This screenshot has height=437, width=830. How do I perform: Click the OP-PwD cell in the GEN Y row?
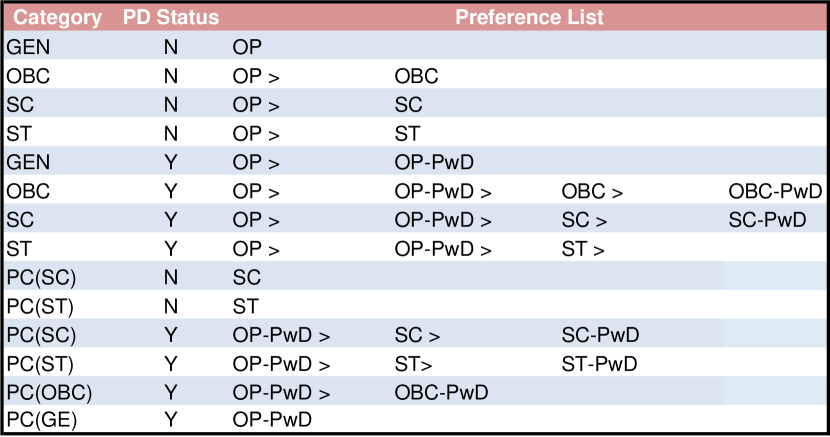tap(434, 162)
